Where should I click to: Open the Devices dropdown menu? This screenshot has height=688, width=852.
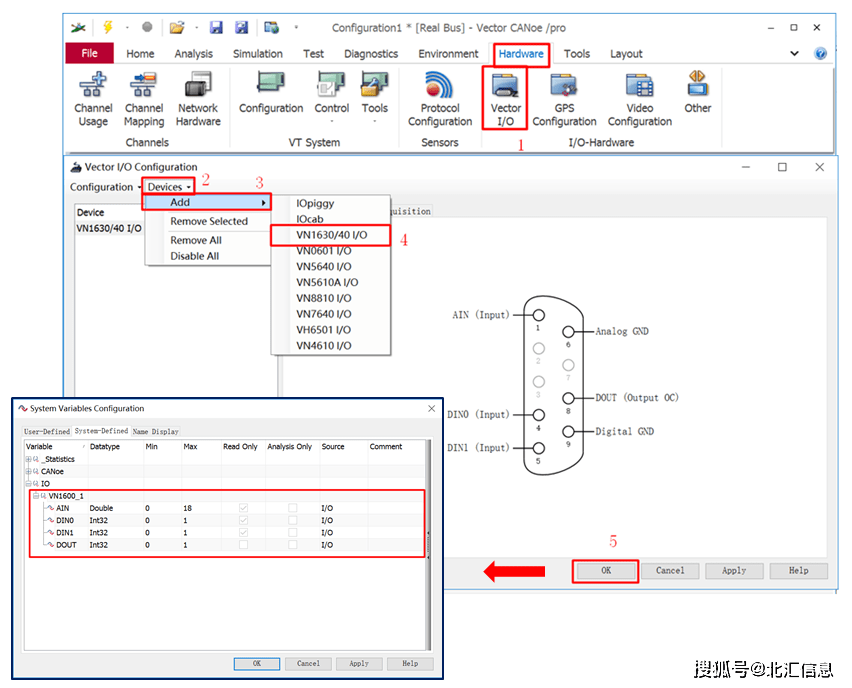point(168,187)
